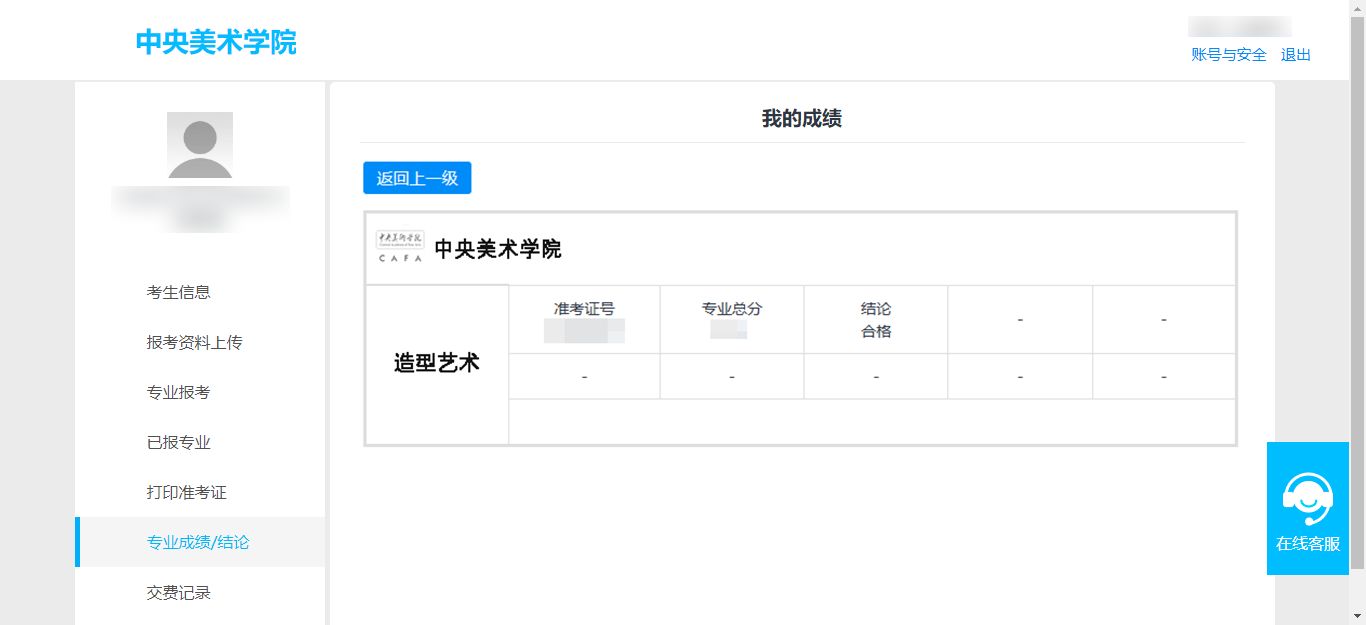Open 已报专业 sidebar item
1366x625 pixels.
179,442
